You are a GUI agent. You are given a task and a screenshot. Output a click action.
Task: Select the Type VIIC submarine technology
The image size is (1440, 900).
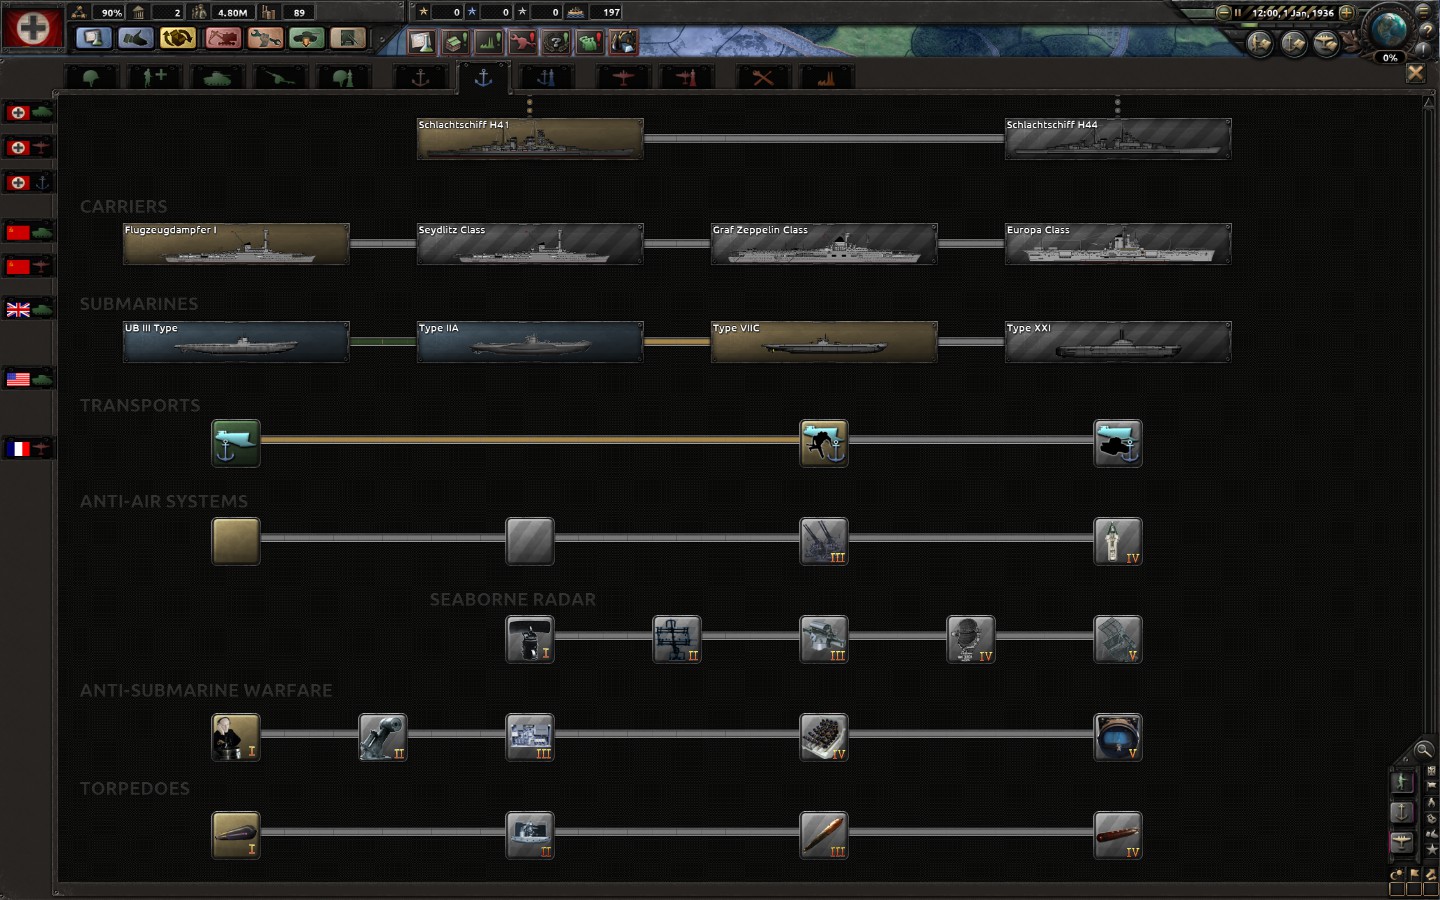pyautogui.click(x=824, y=342)
